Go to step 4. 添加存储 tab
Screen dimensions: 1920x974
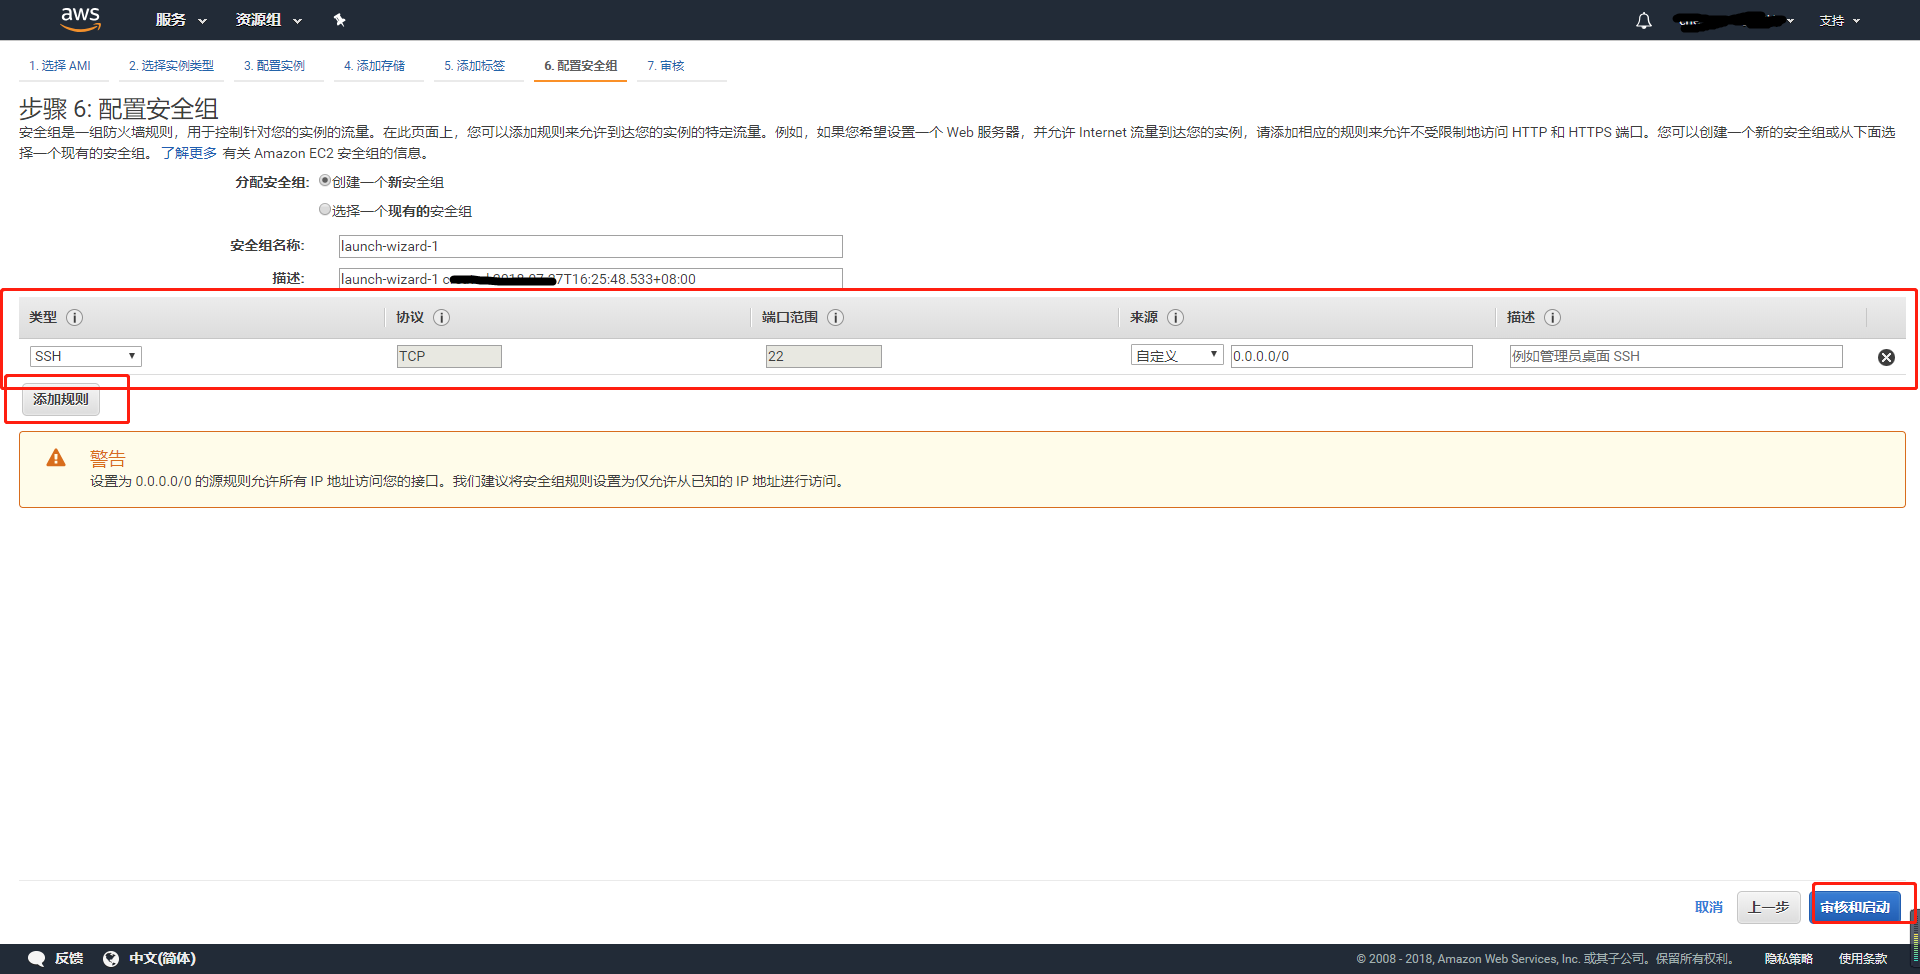pyautogui.click(x=374, y=66)
